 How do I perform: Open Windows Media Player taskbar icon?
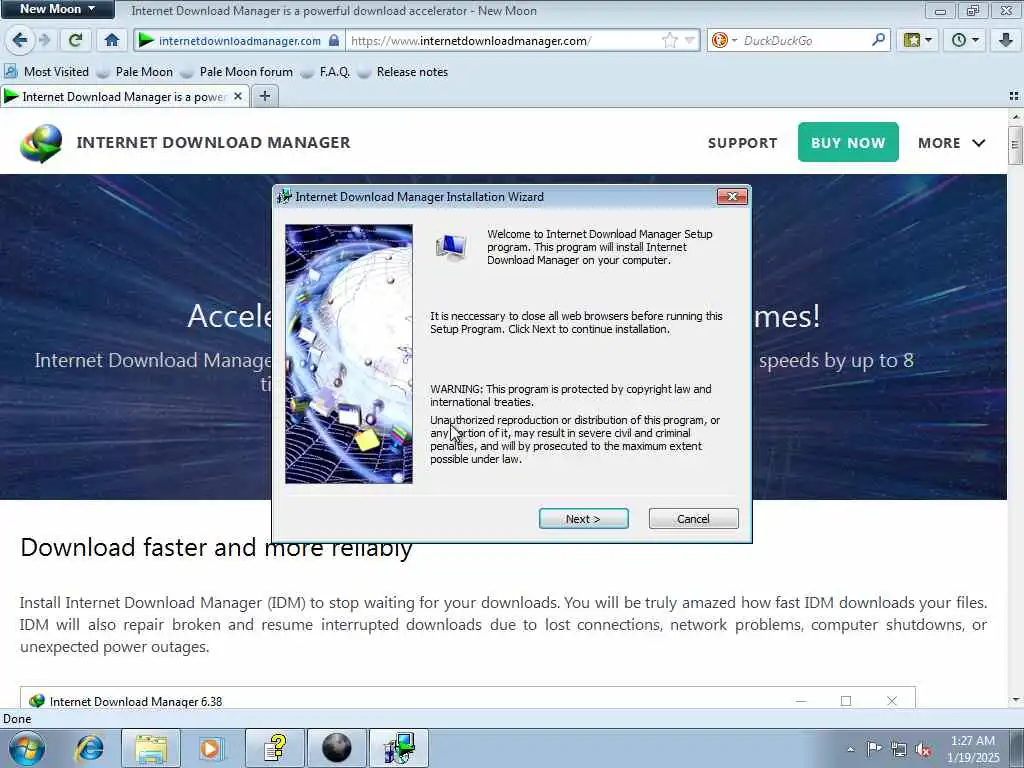210,748
